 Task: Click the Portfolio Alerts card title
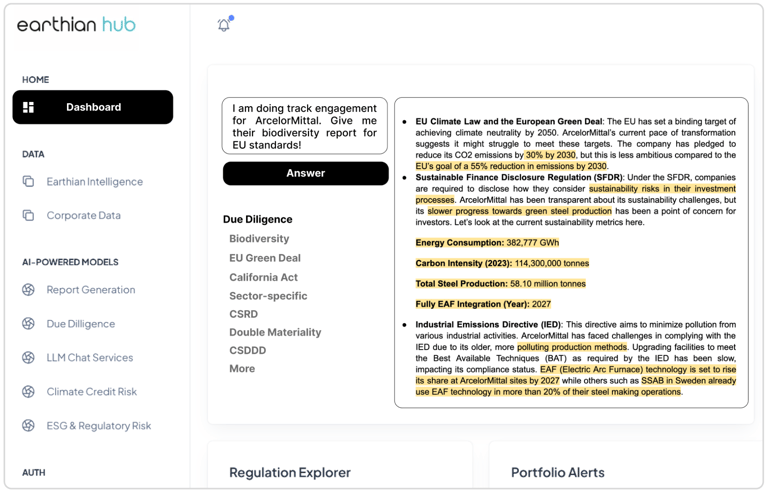point(558,472)
